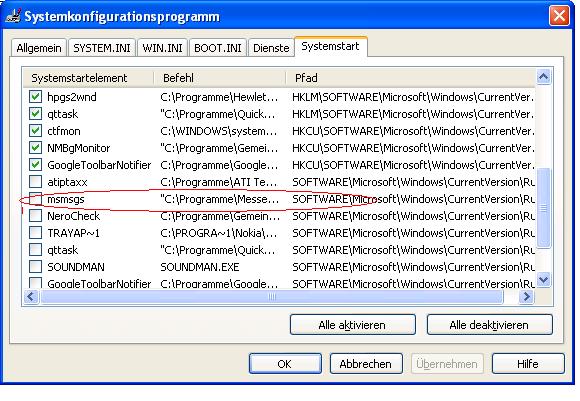The width and height of the screenshot is (580, 401).
Task: Click the Abbrechen button
Action: [366, 364]
